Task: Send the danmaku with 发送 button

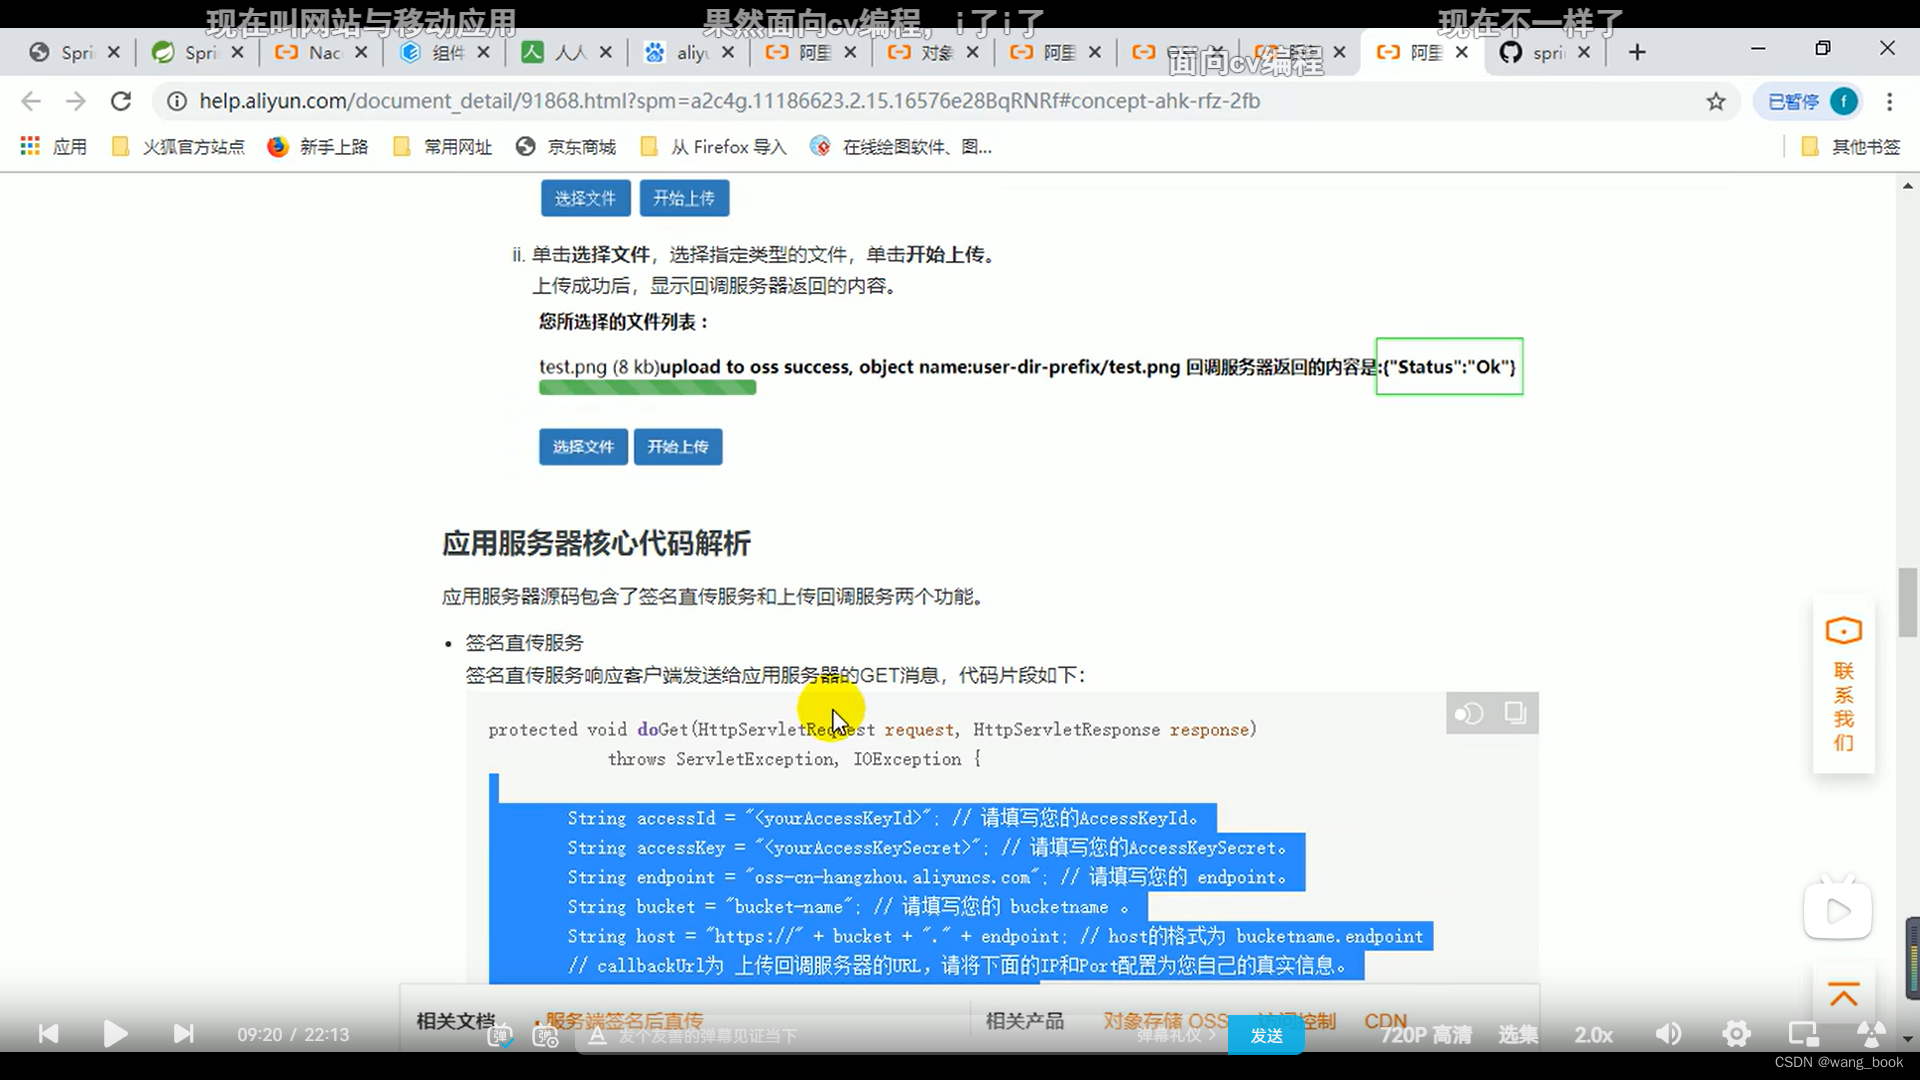Action: click(1266, 1036)
